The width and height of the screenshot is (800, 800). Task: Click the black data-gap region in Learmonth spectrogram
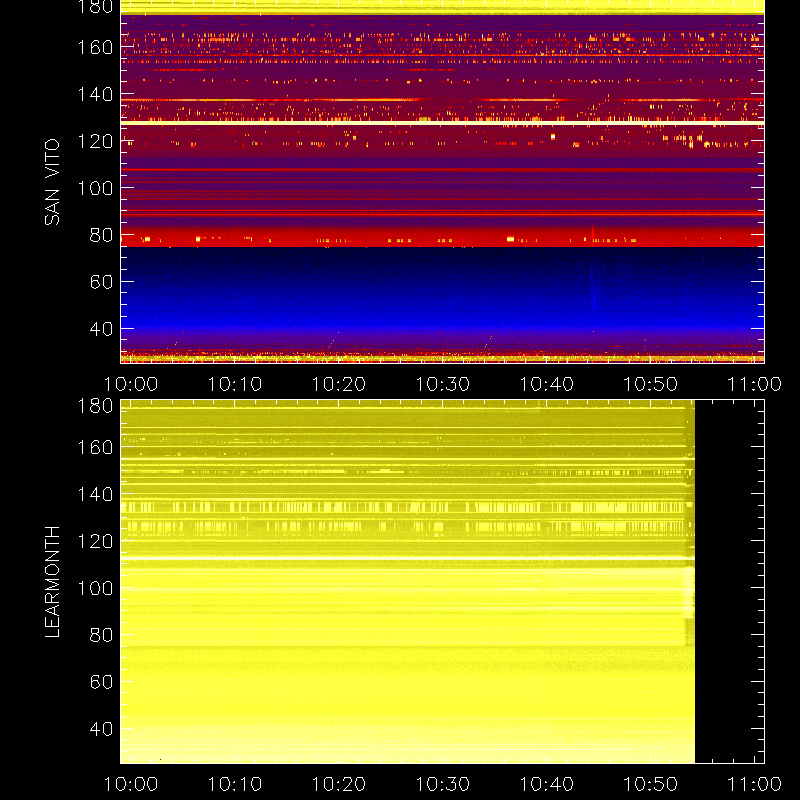(x=730, y=582)
